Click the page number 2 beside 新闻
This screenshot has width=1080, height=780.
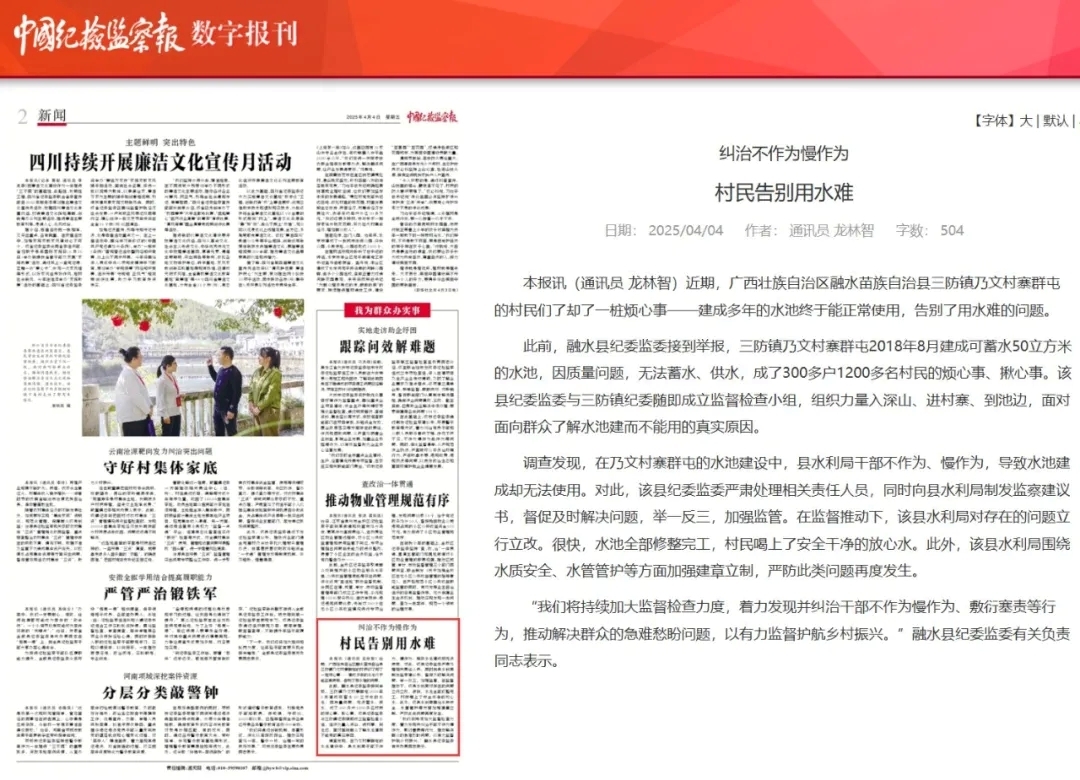click(23, 116)
